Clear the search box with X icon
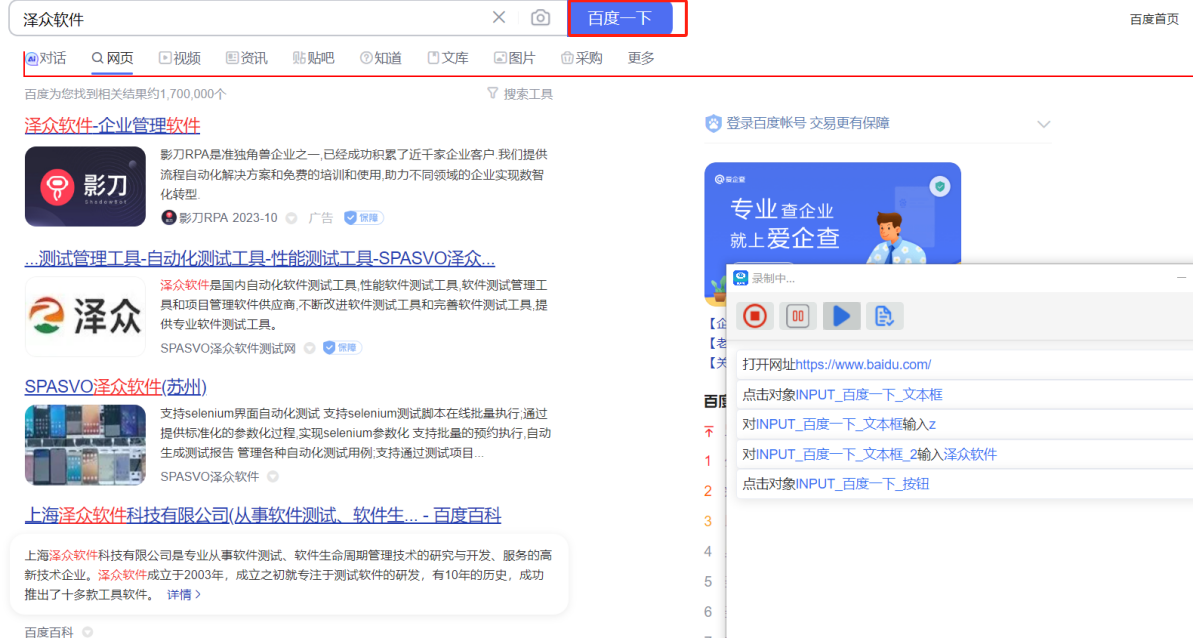The image size is (1193, 638). point(499,18)
